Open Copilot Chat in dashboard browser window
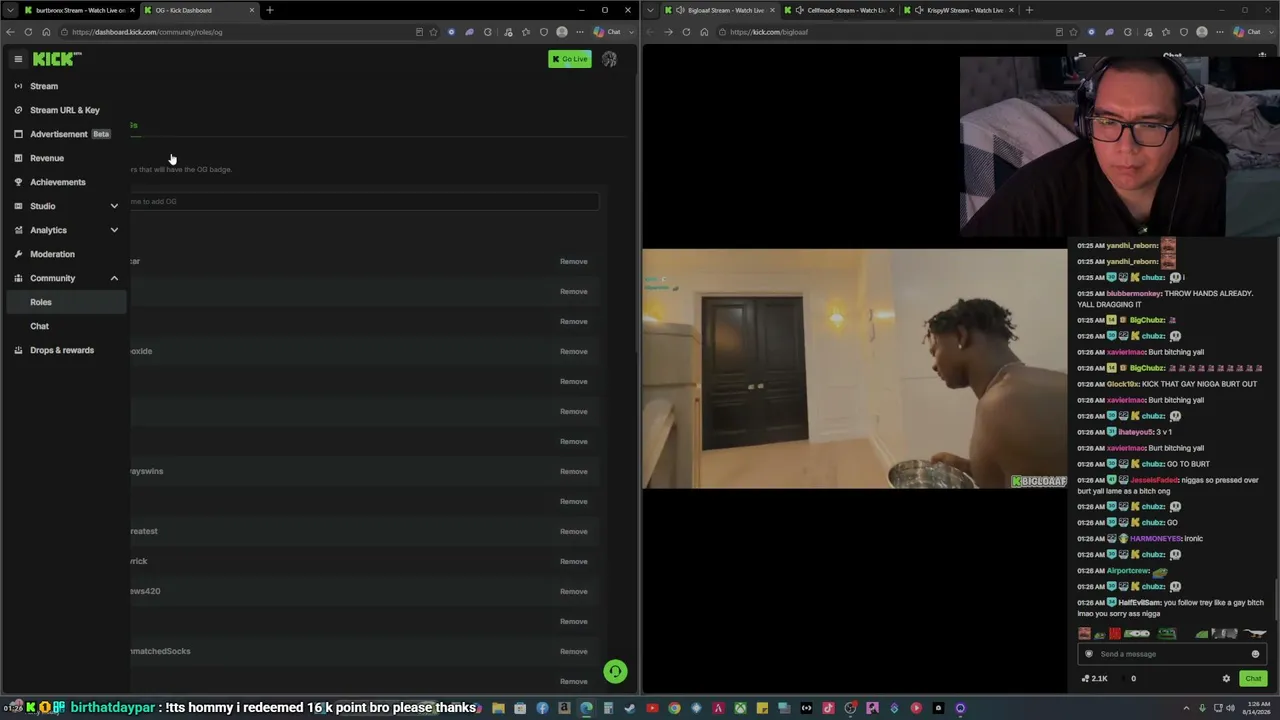Image resolution: width=1280 pixels, height=720 pixels. pyautogui.click(x=607, y=32)
